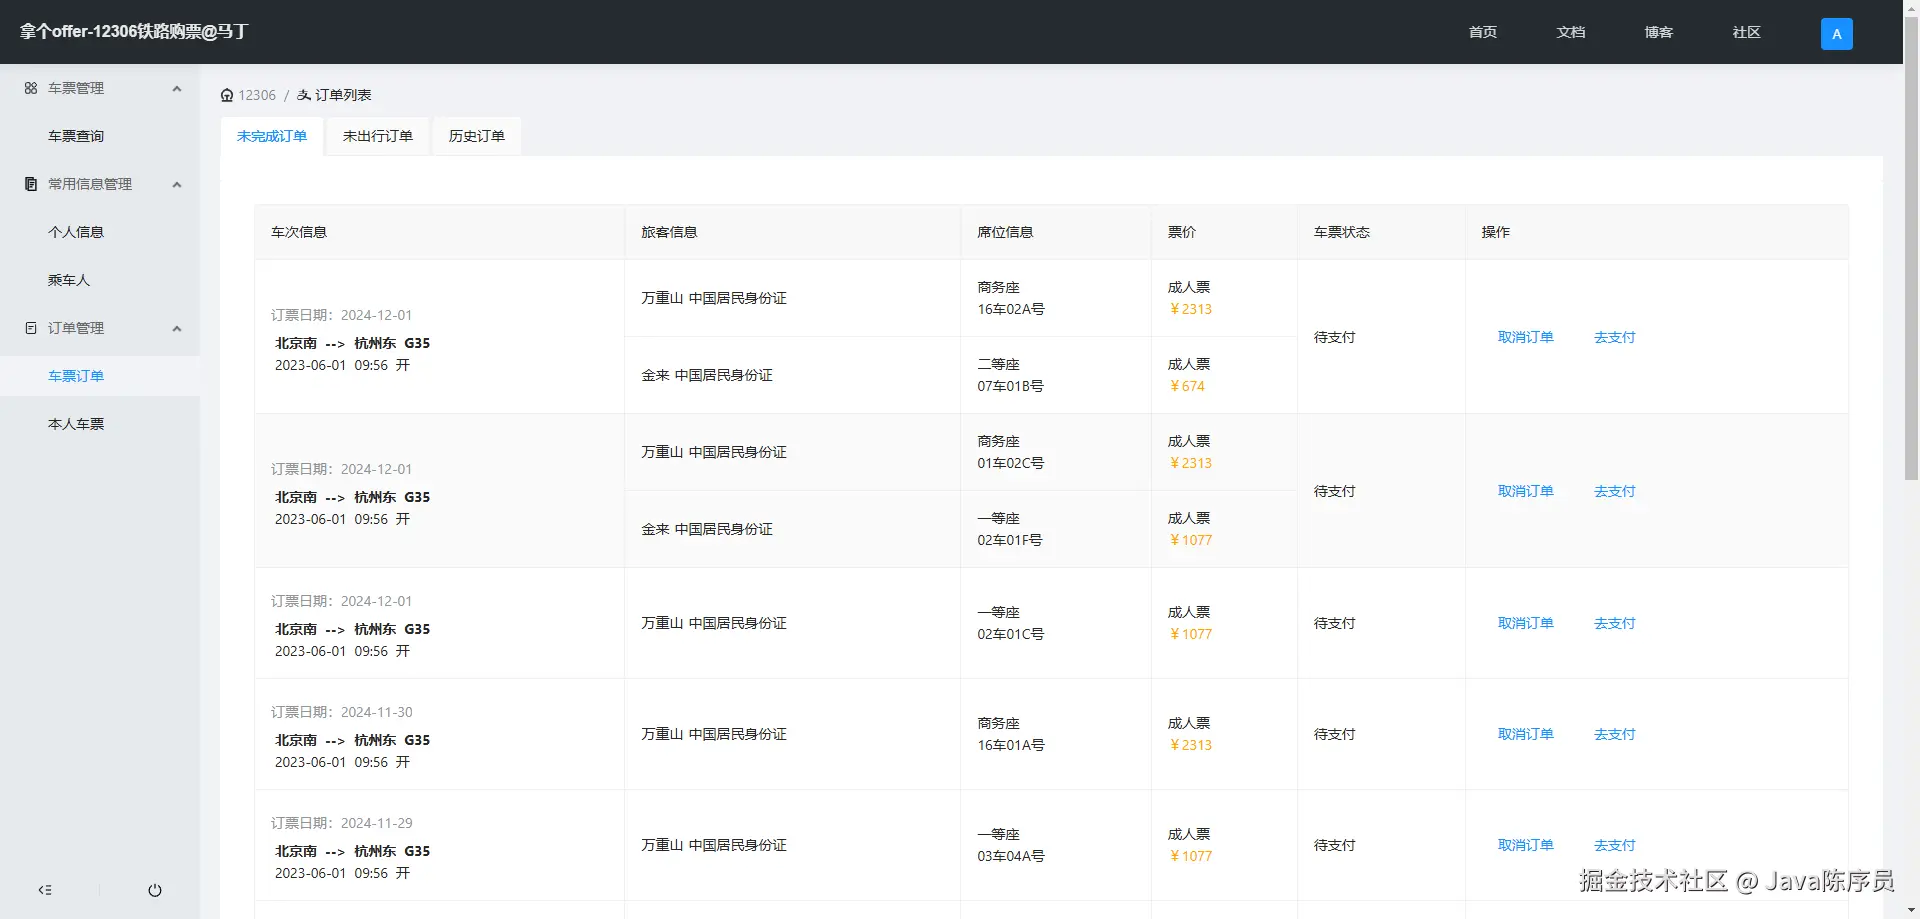Open 本人车票 in the sidebar

100,424
